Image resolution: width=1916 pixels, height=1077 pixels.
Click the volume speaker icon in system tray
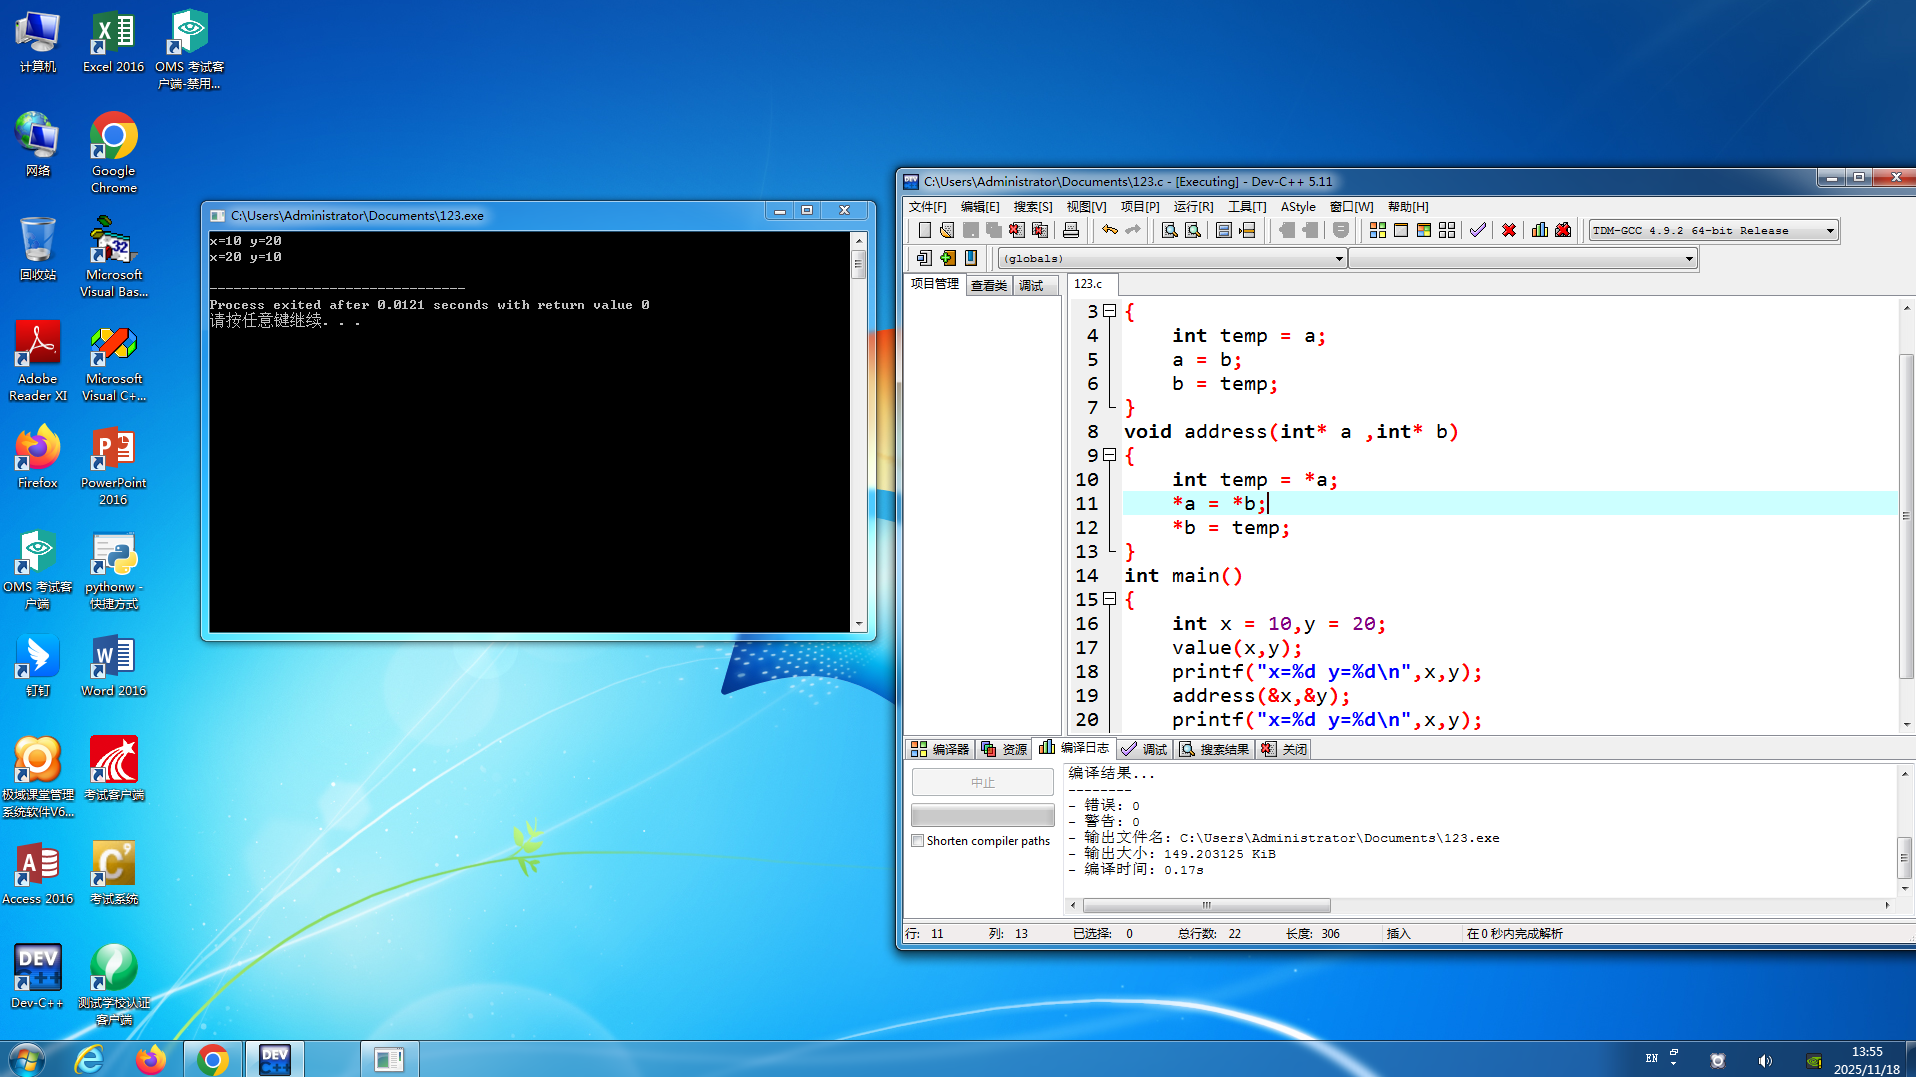(1765, 1060)
